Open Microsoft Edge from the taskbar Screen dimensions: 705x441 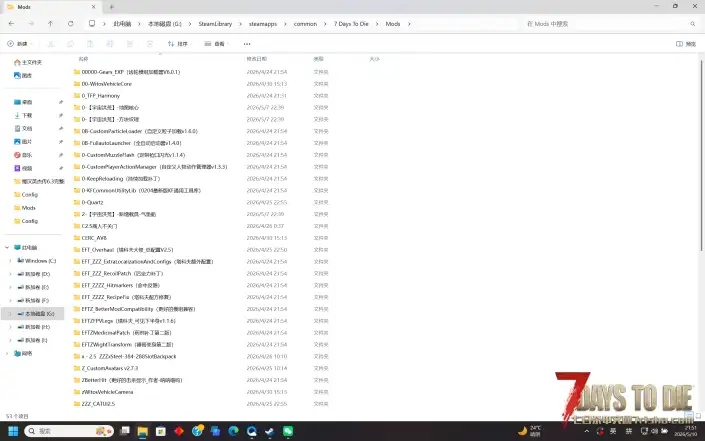[x=233, y=431]
